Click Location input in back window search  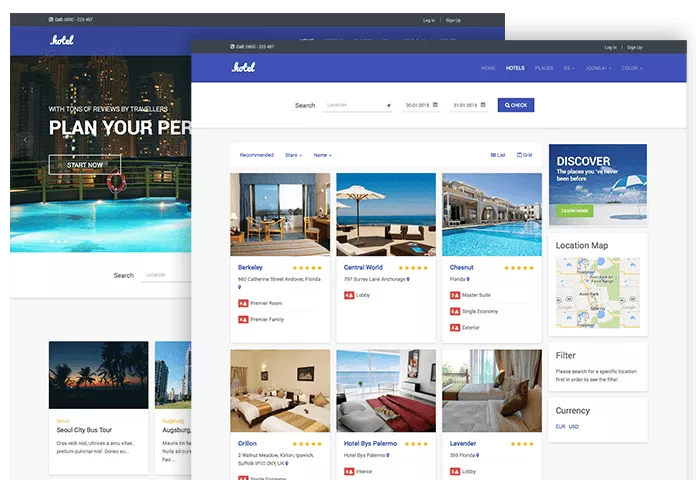[166, 275]
